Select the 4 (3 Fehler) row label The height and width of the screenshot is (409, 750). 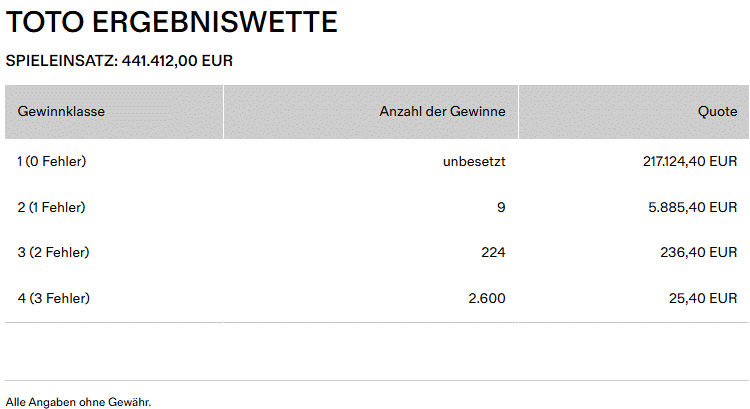[x=53, y=299]
